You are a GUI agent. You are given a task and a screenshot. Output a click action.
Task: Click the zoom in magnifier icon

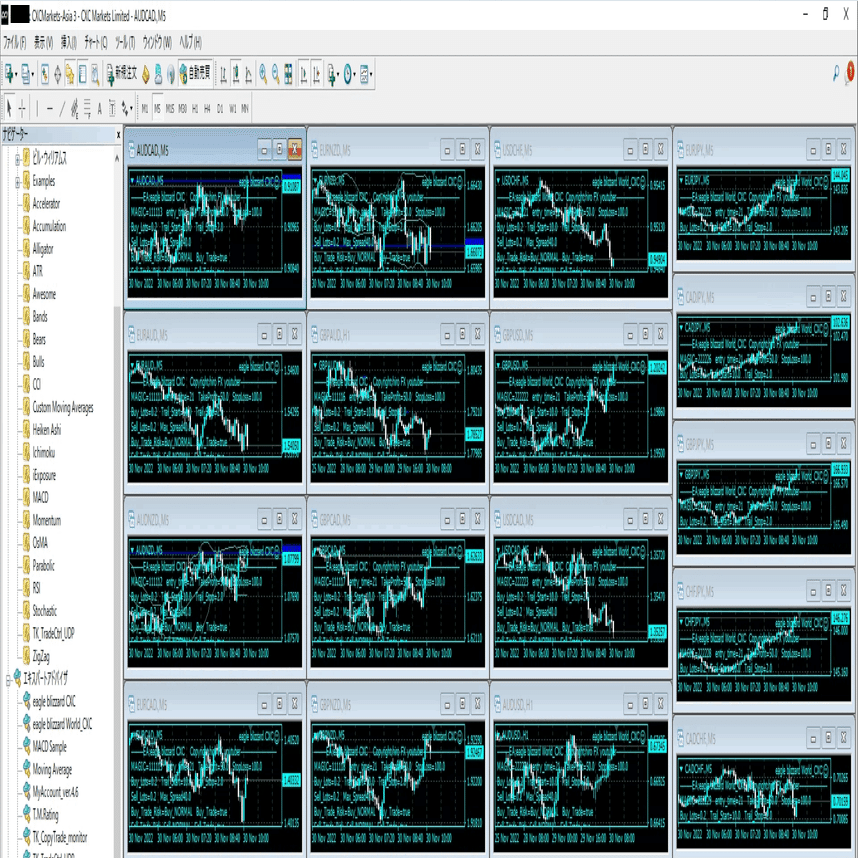coord(263,74)
